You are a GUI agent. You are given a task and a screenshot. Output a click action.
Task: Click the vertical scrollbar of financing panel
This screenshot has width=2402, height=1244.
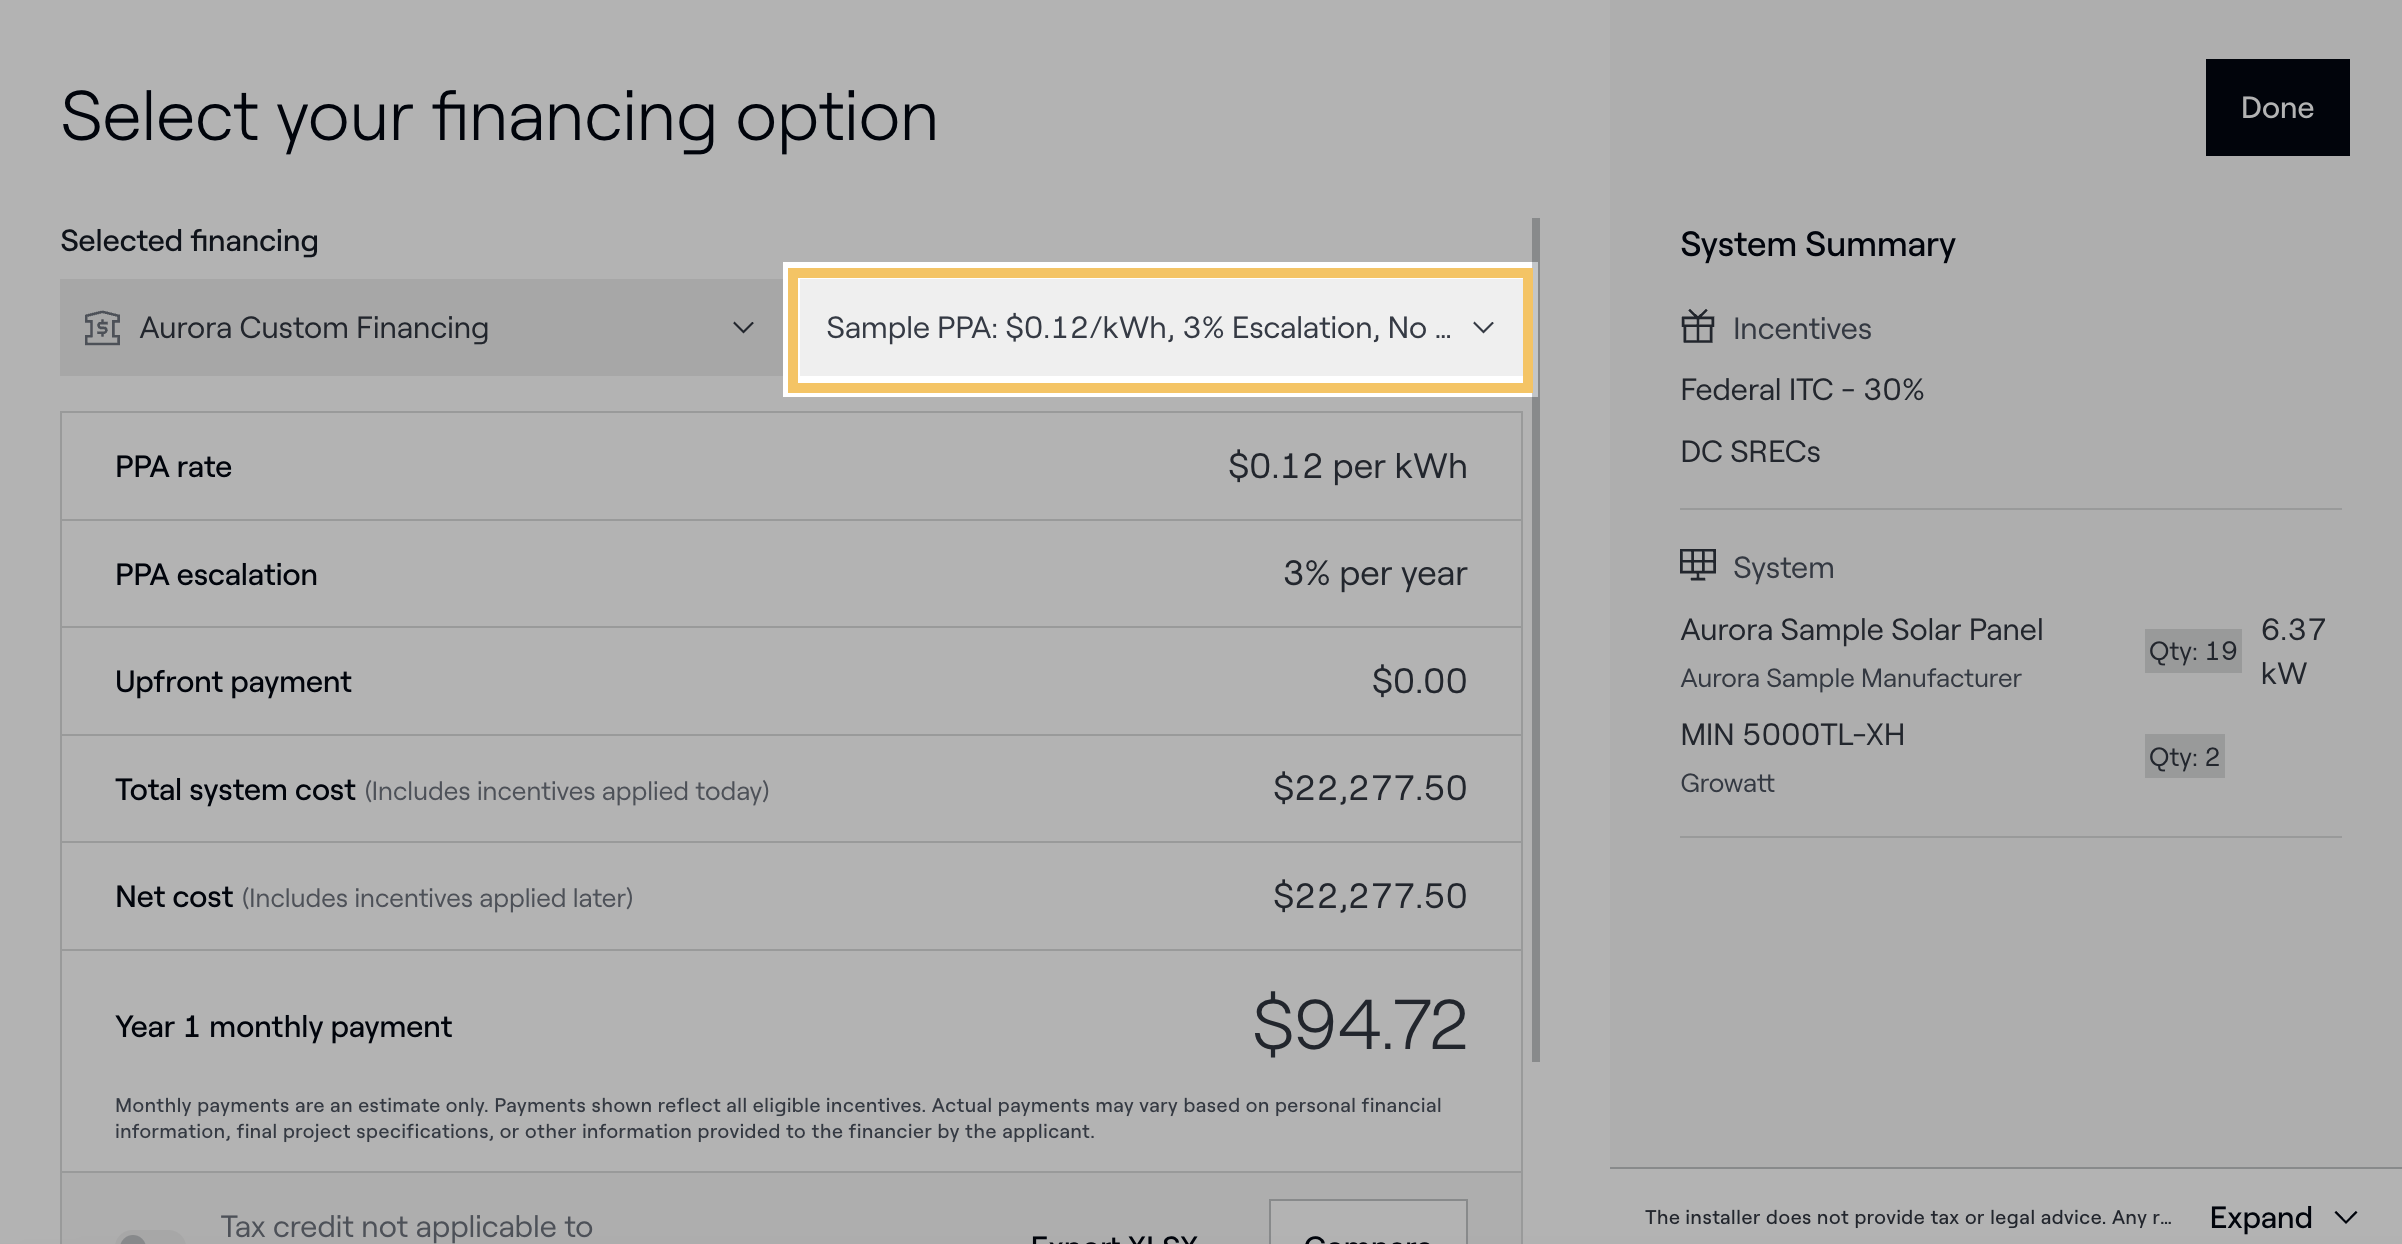[x=1536, y=640]
